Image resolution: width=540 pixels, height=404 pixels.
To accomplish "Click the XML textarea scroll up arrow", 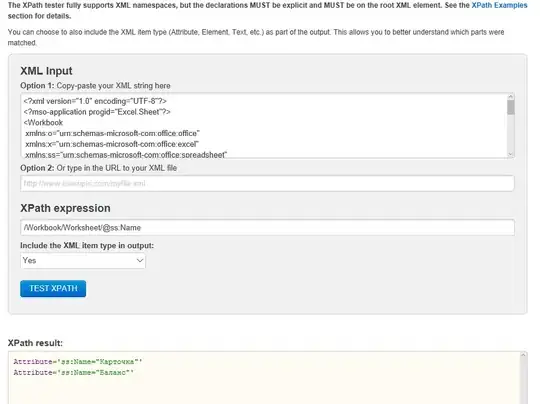I will tap(511, 97).
